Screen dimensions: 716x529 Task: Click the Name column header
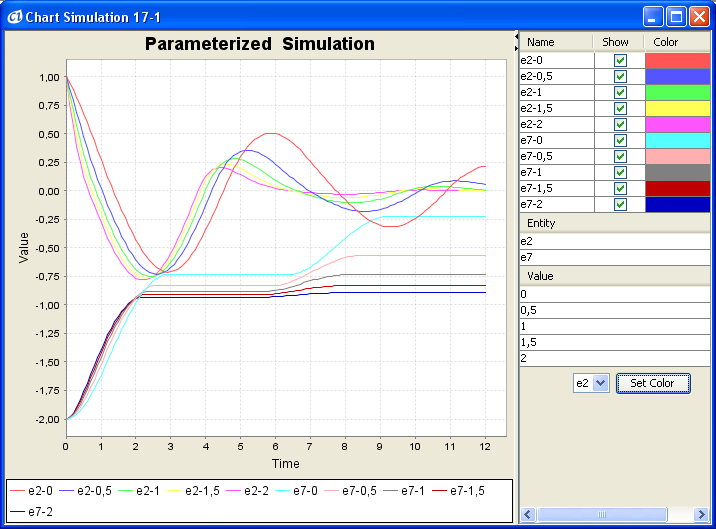tap(556, 42)
